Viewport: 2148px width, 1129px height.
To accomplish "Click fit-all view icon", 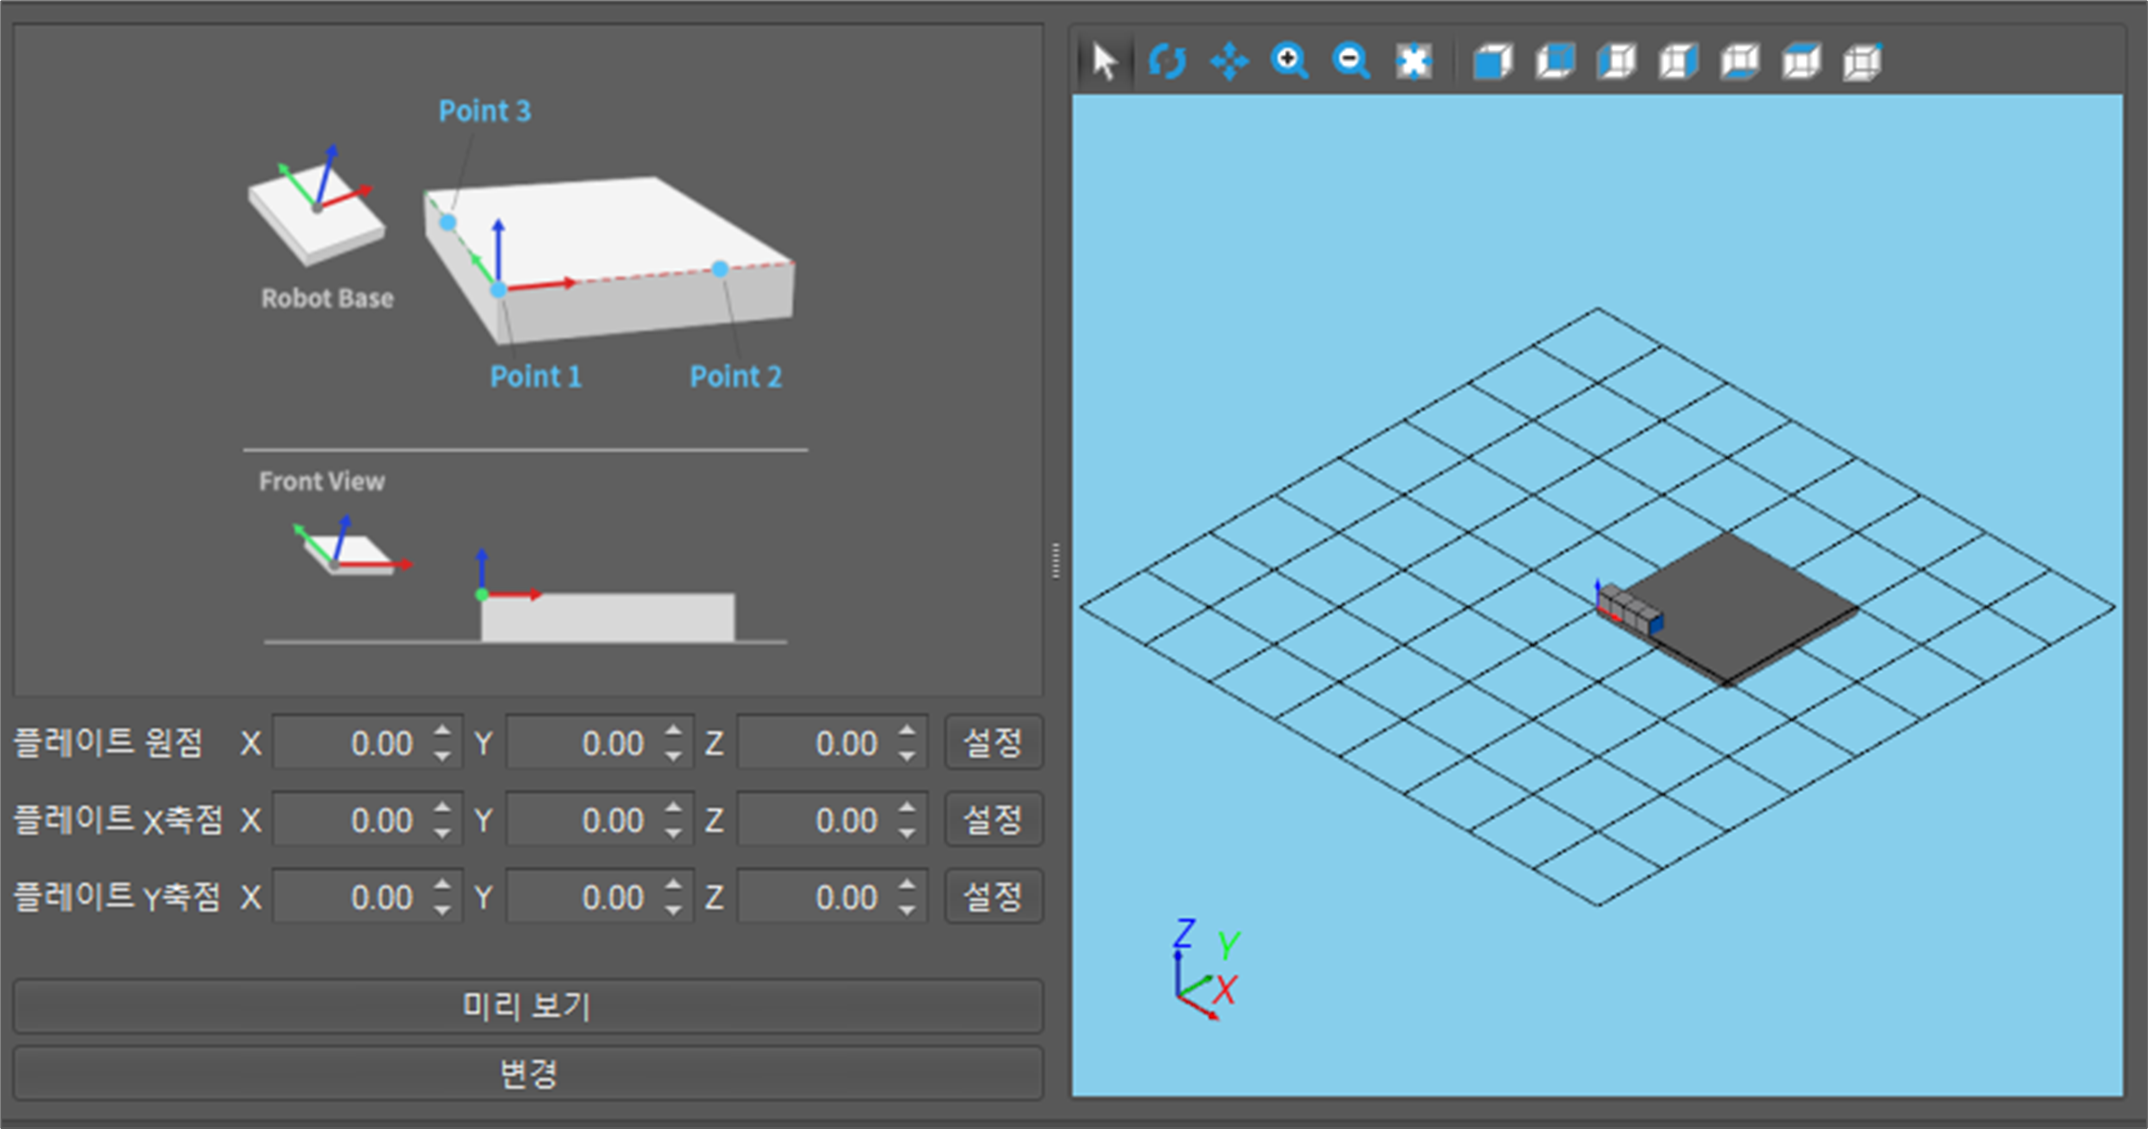I will [1413, 61].
